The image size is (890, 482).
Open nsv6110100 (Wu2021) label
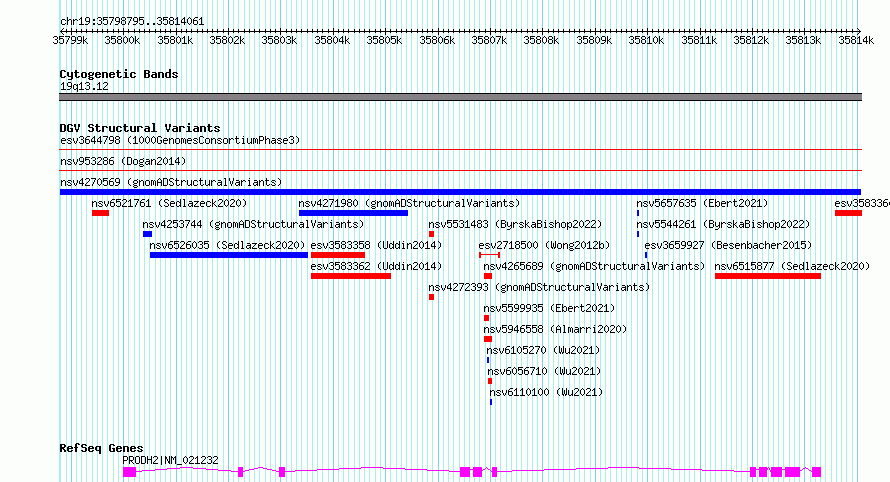click(x=546, y=392)
